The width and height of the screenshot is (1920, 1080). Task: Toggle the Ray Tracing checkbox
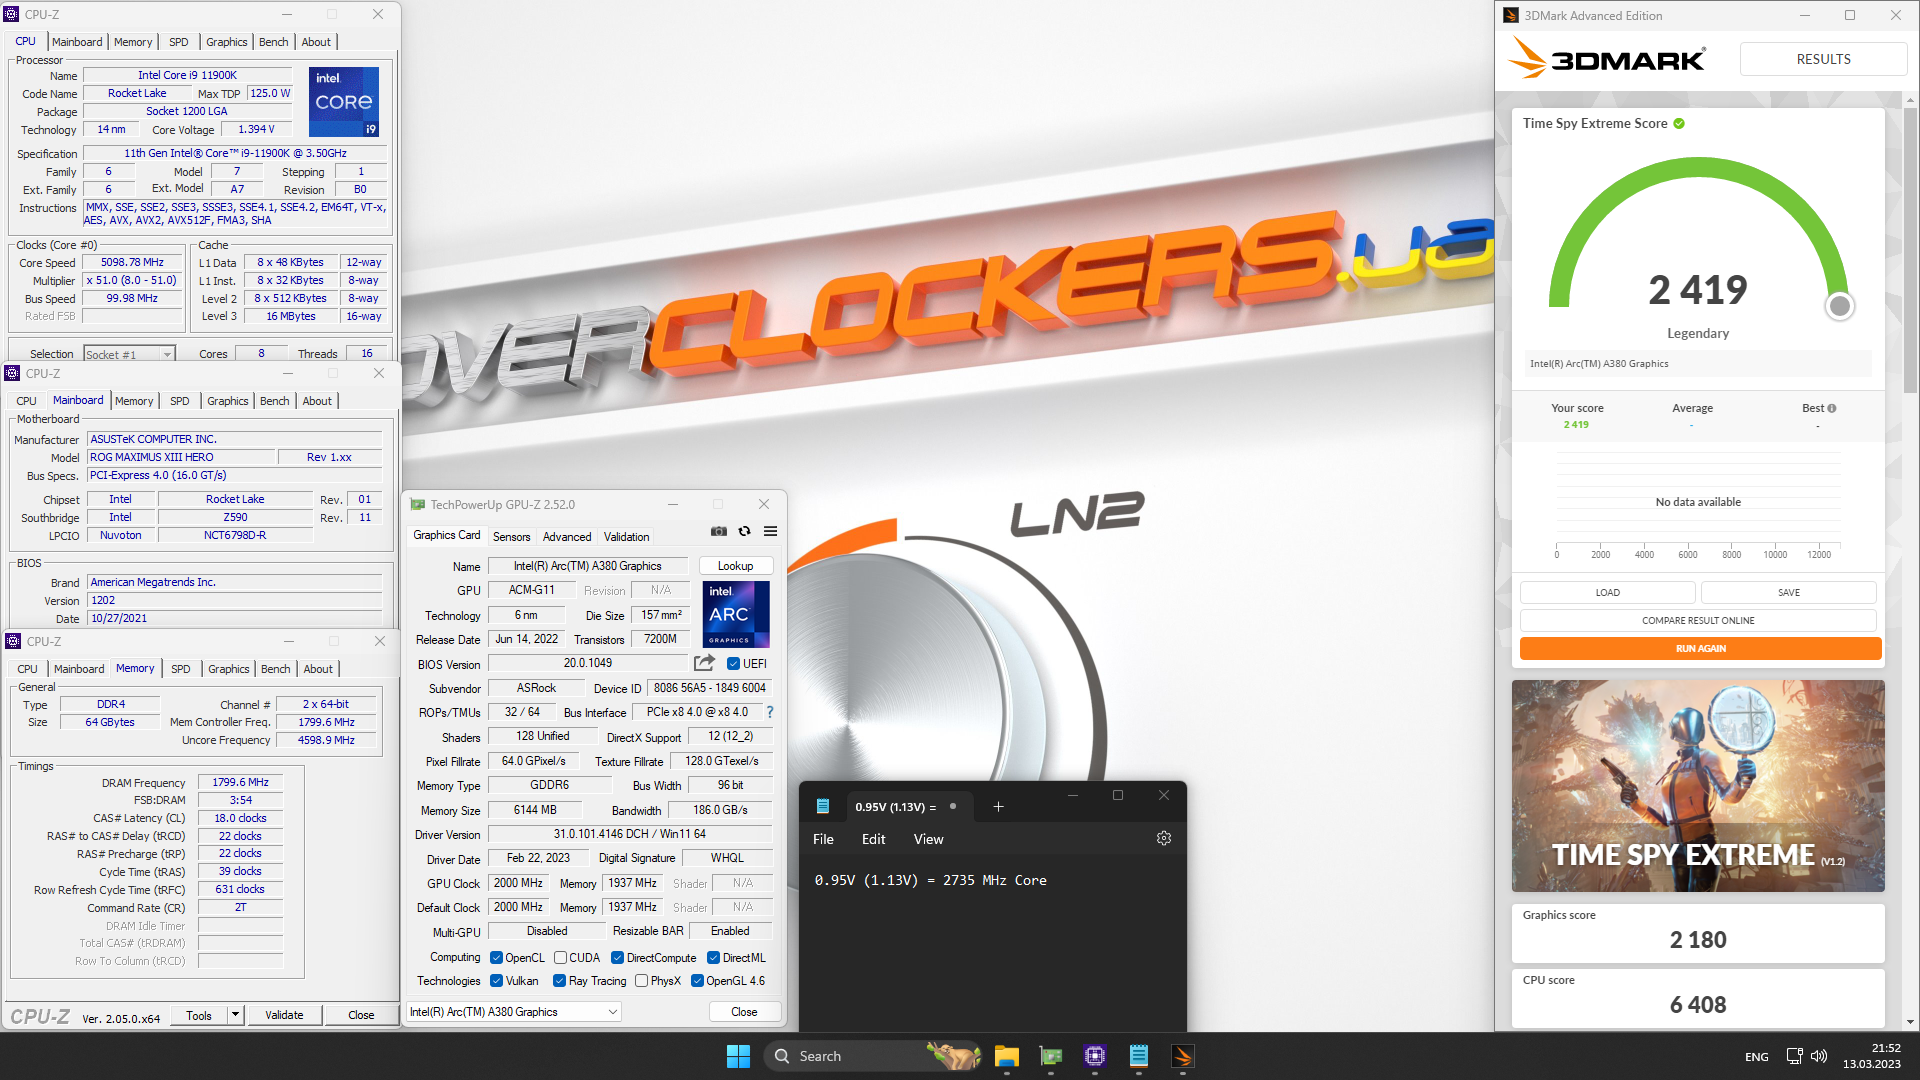click(x=559, y=981)
